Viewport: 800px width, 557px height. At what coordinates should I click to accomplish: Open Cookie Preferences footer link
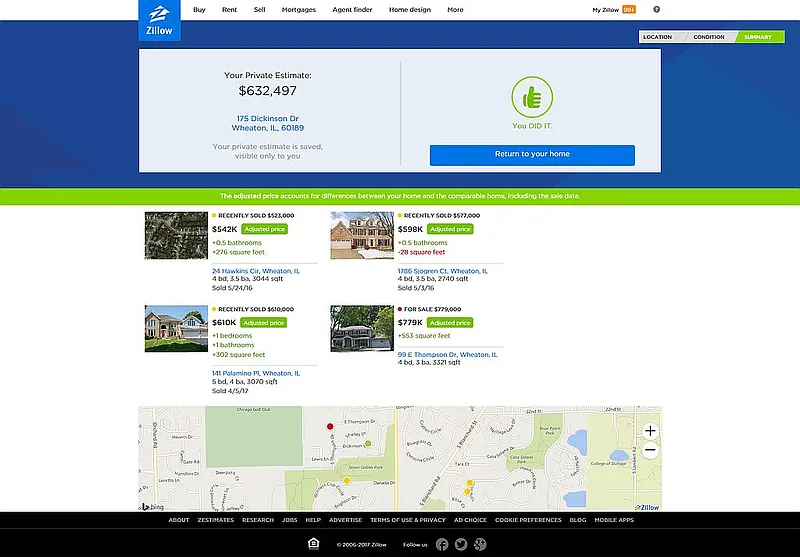528,520
